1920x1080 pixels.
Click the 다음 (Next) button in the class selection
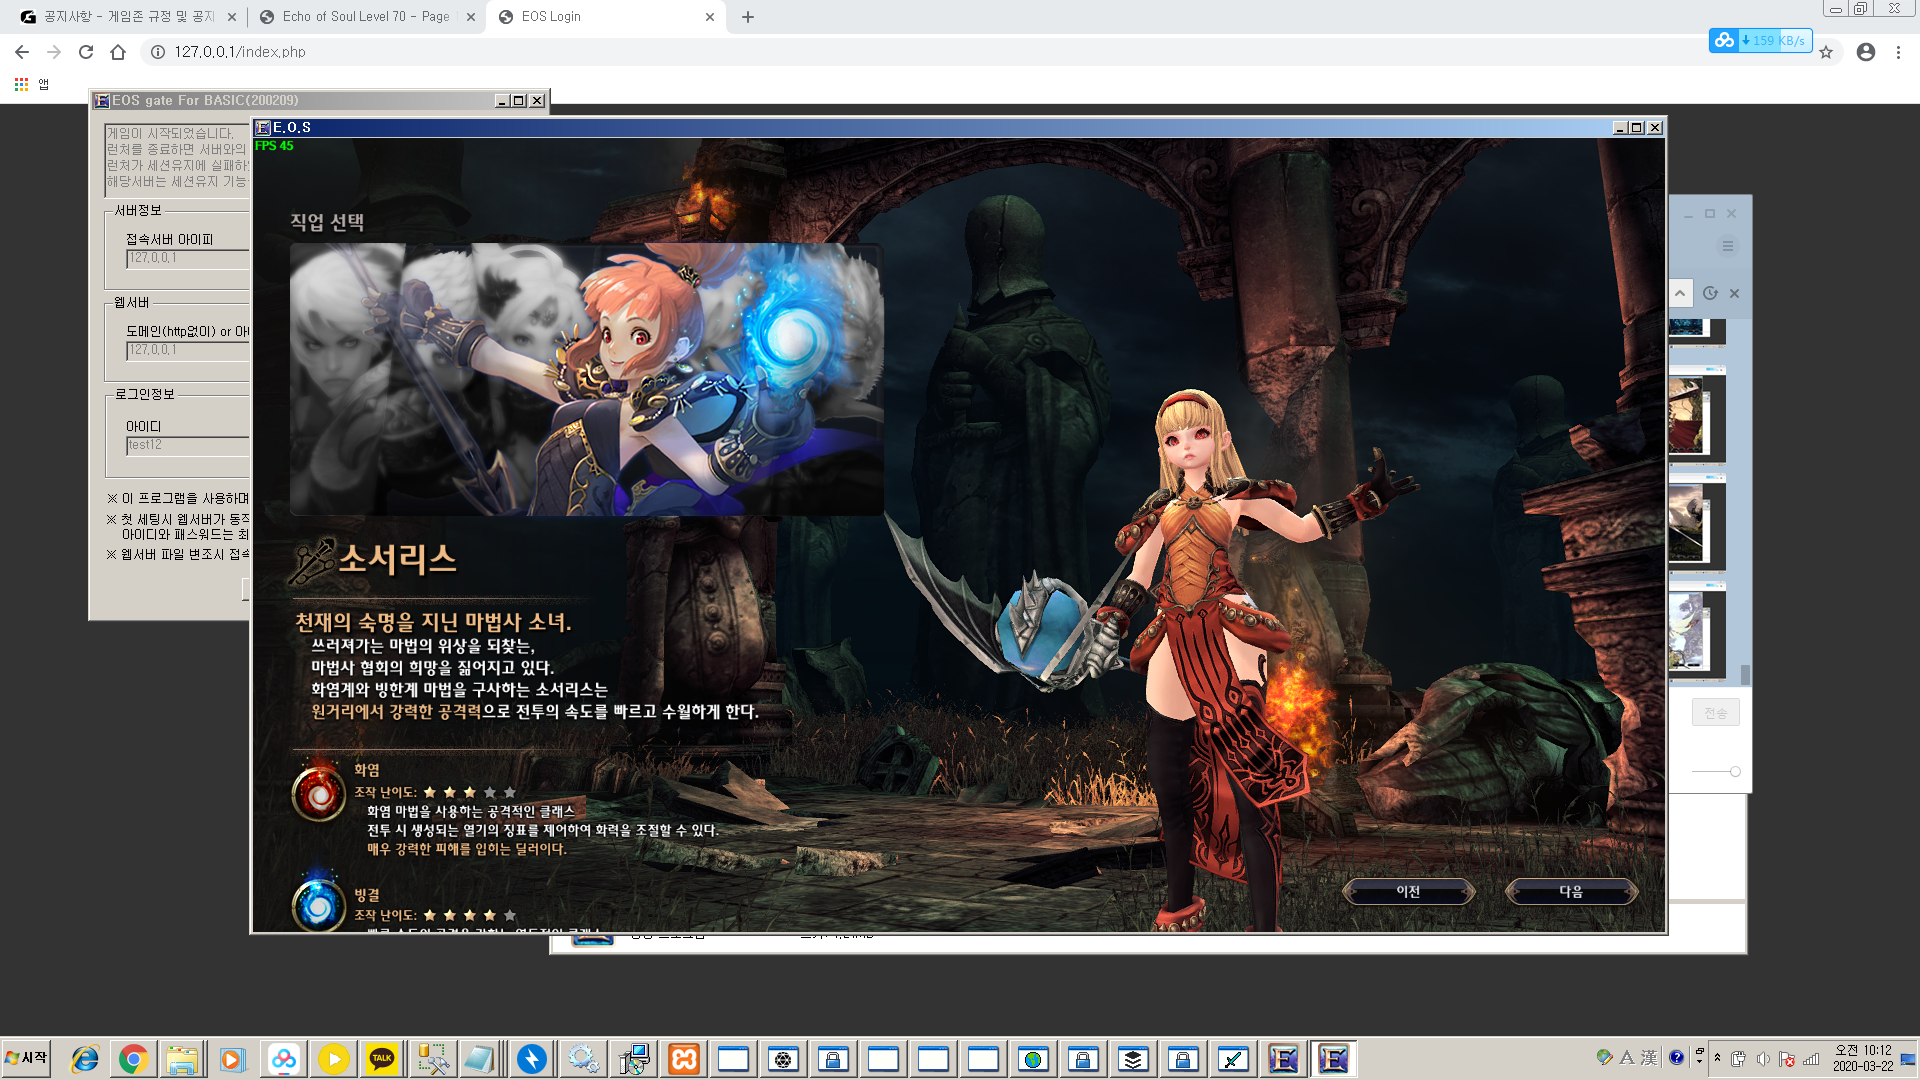tap(1572, 890)
